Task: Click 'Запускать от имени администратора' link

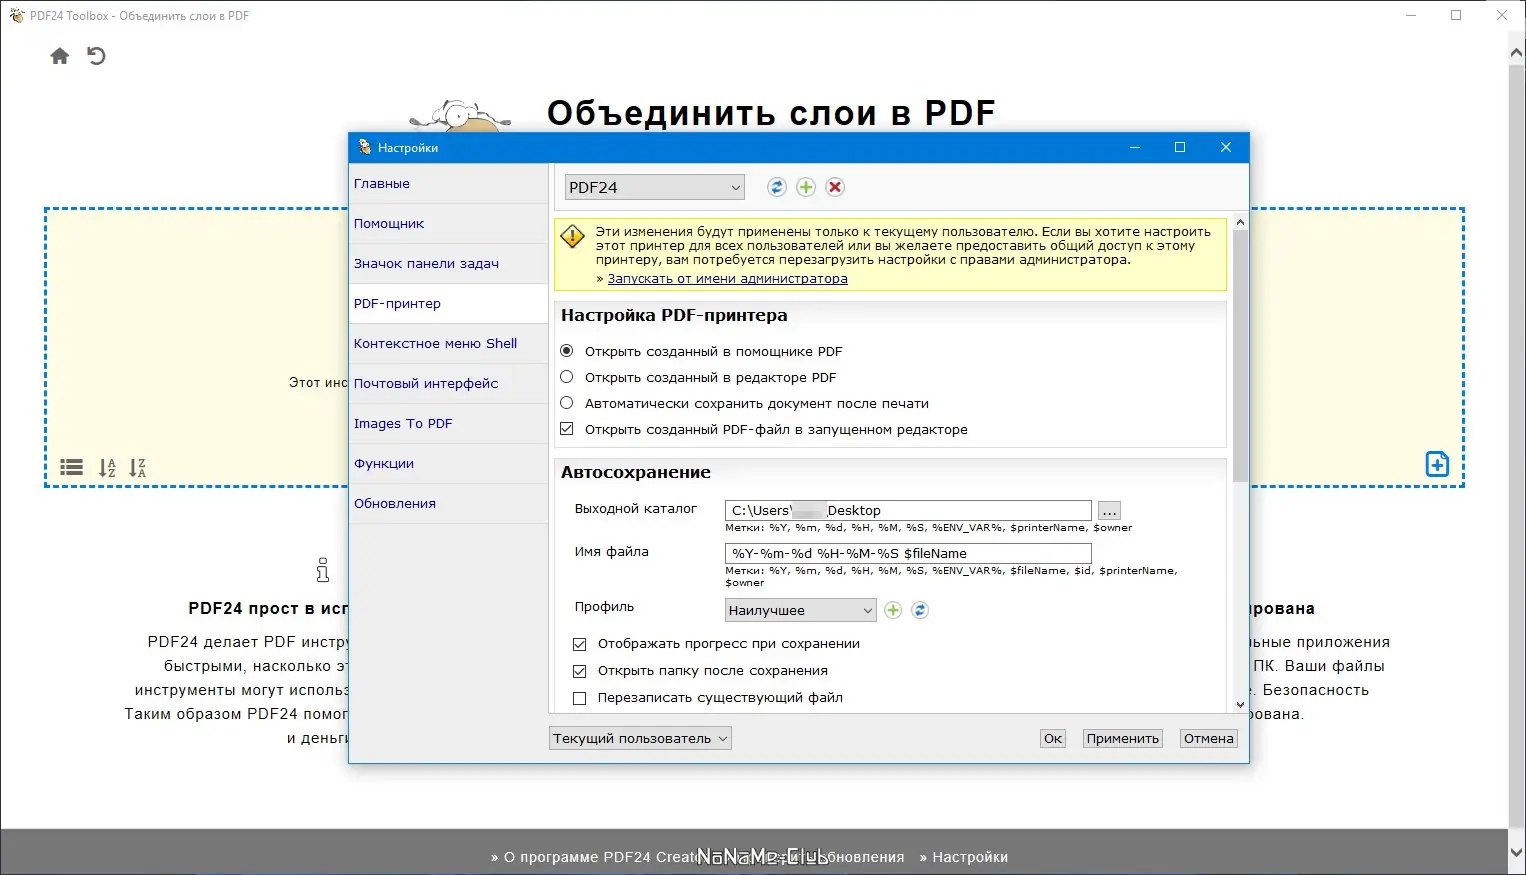Action: [727, 279]
